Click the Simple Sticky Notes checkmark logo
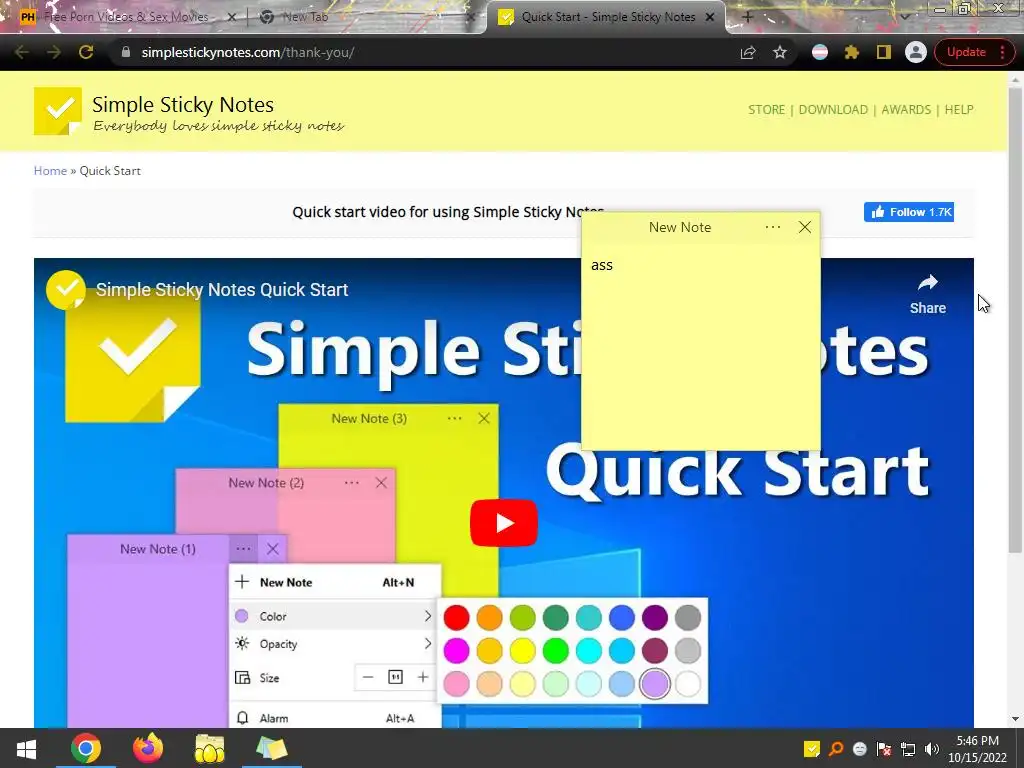The image size is (1024, 768). (58, 111)
